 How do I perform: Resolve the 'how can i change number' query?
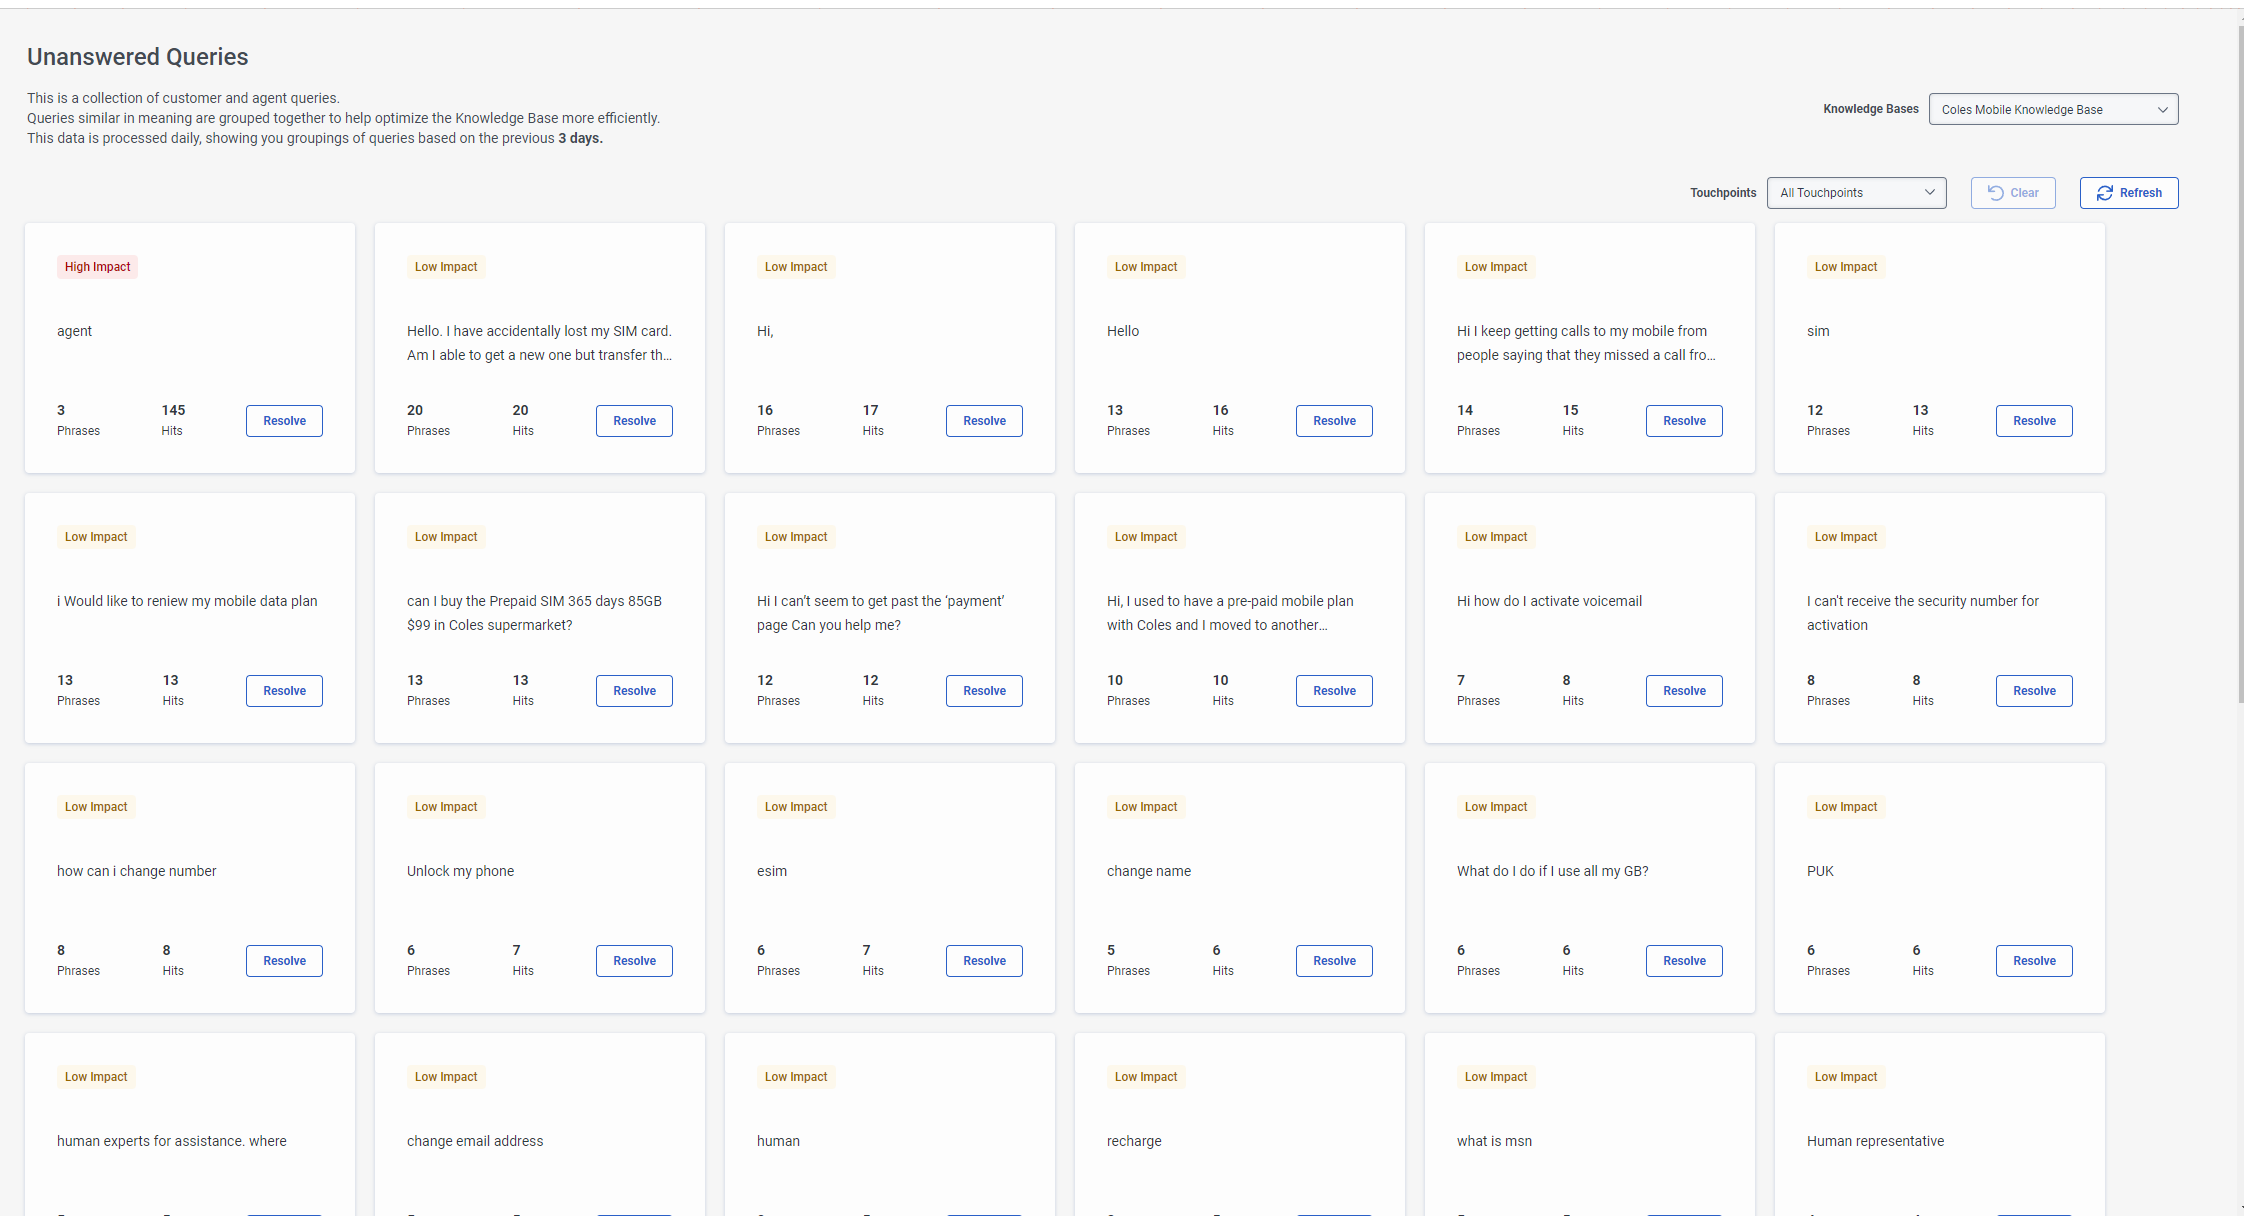click(x=284, y=961)
